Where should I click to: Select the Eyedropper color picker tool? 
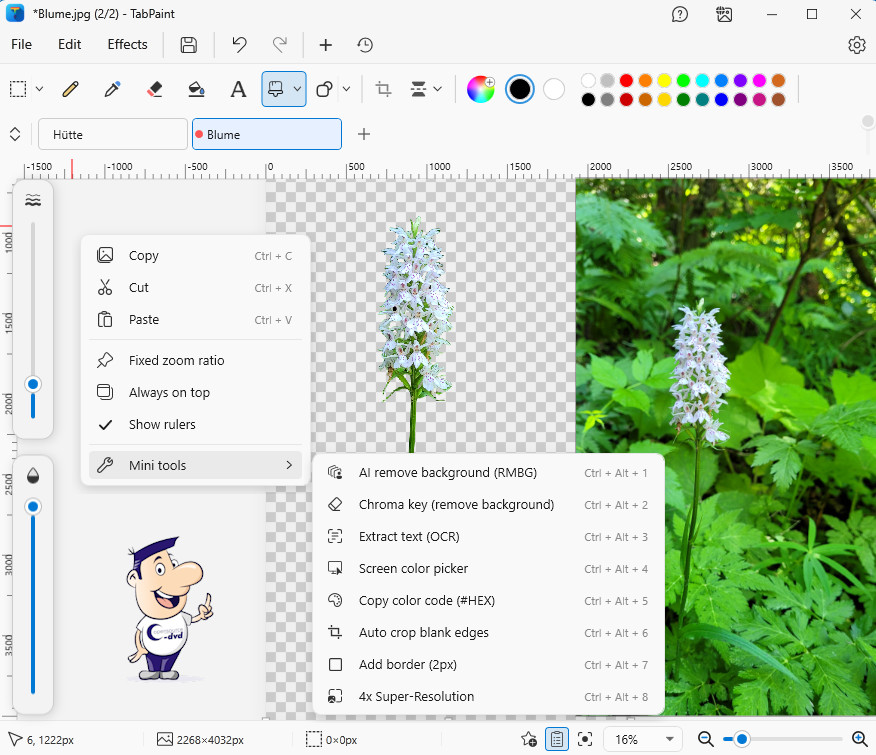click(x=112, y=89)
